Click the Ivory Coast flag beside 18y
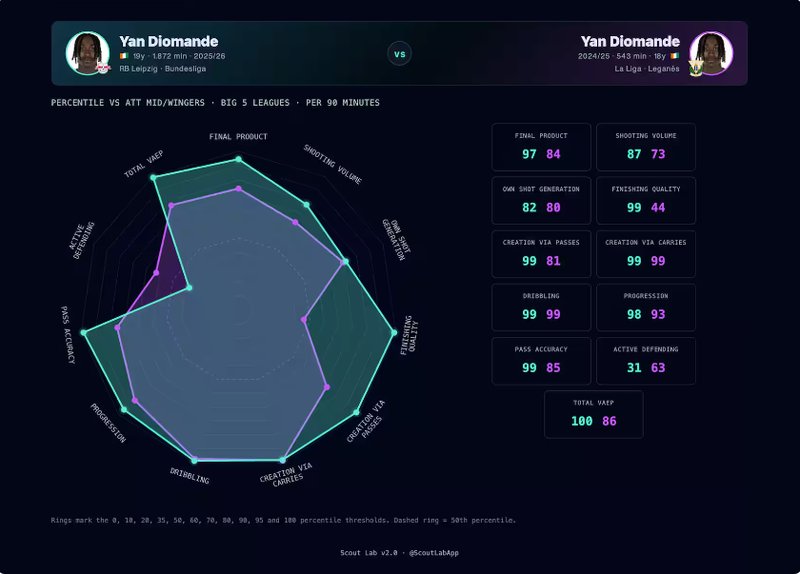This screenshot has width=800, height=574. (674, 57)
